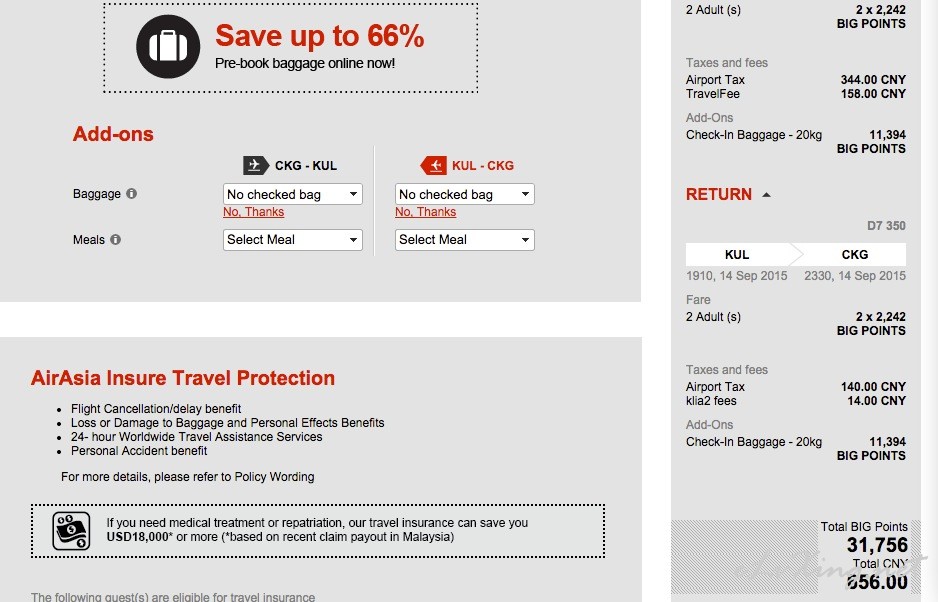938x602 pixels.
Task: Click the Baggage info icon
Action: point(132,193)
